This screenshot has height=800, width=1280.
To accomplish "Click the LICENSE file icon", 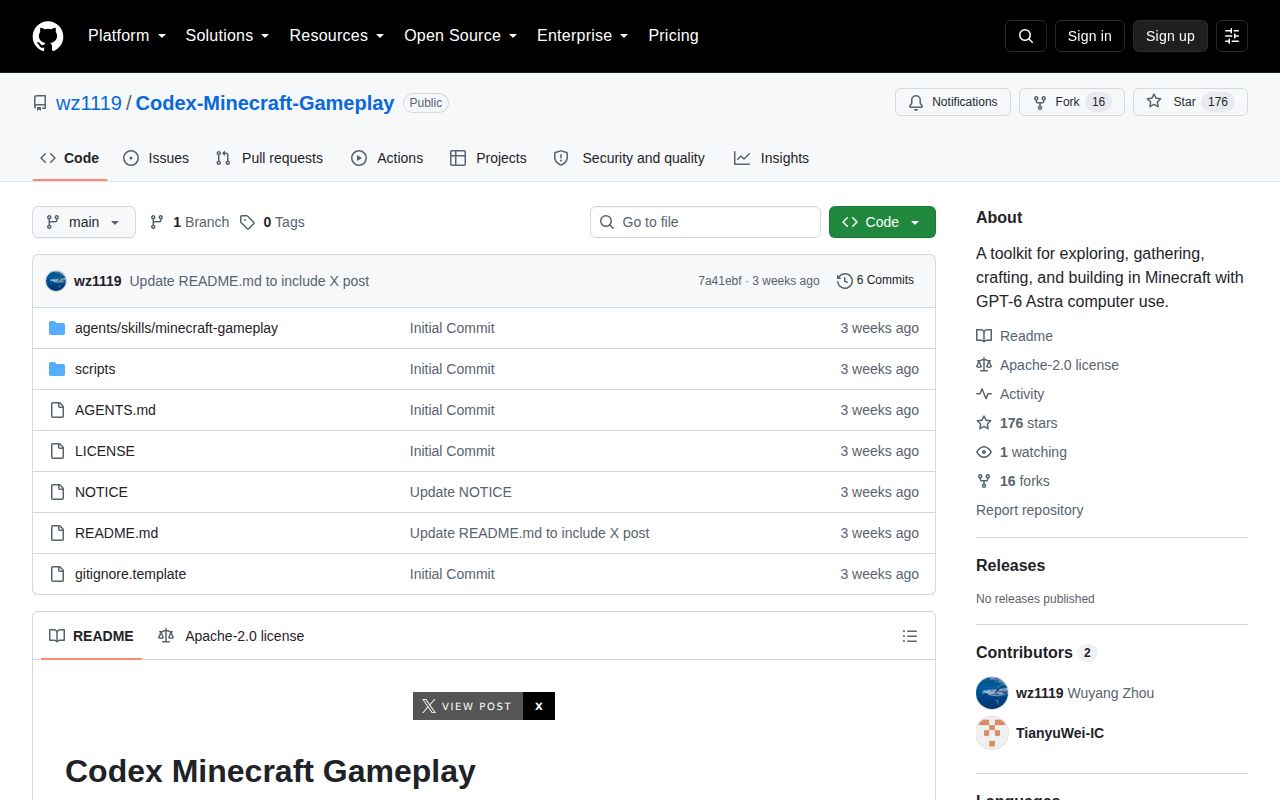I will click(x=57, y=451).
